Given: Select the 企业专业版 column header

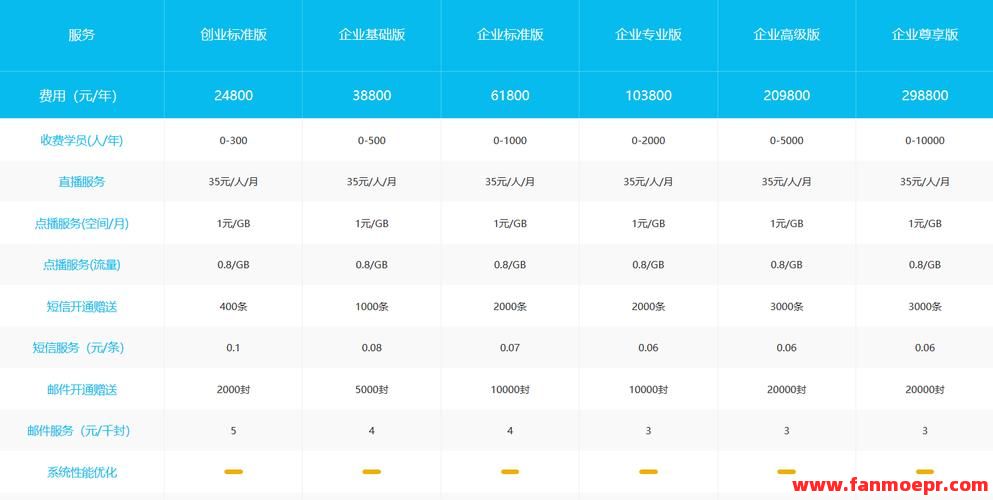Looking at the screenshot, I should tap(648, 35).
